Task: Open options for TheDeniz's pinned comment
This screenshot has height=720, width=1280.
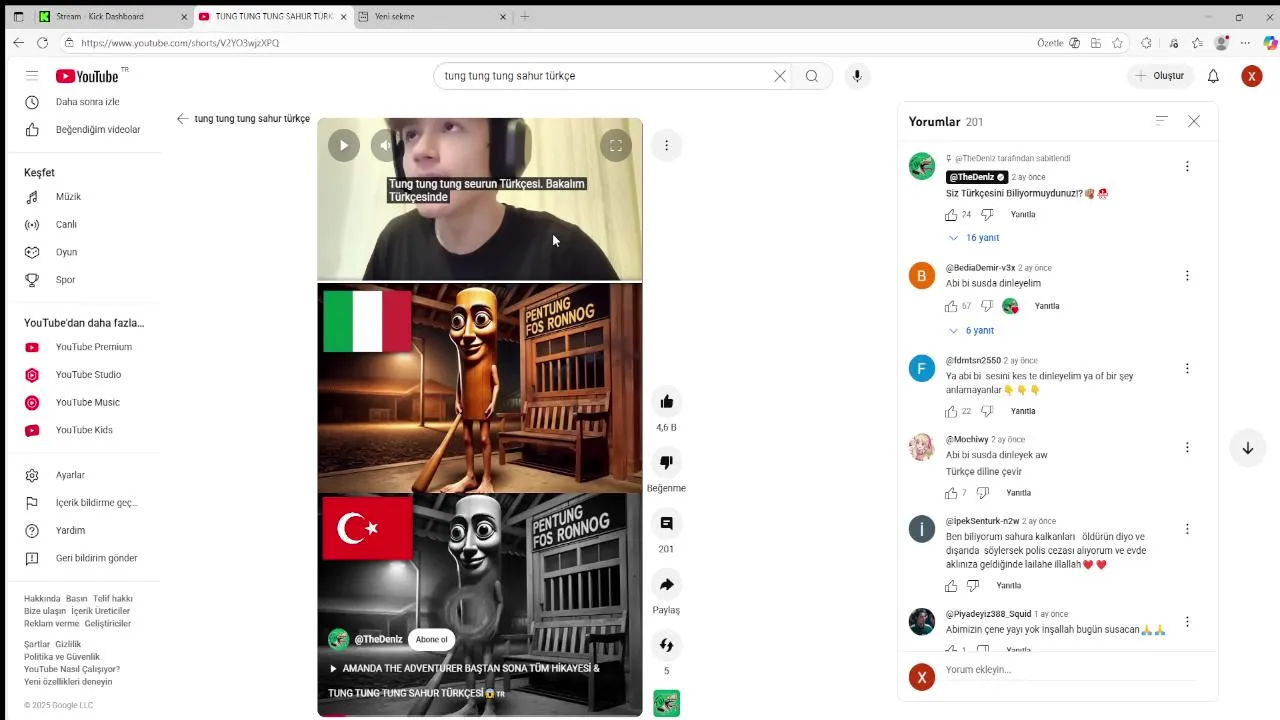Action: (x=1187, y=167)
